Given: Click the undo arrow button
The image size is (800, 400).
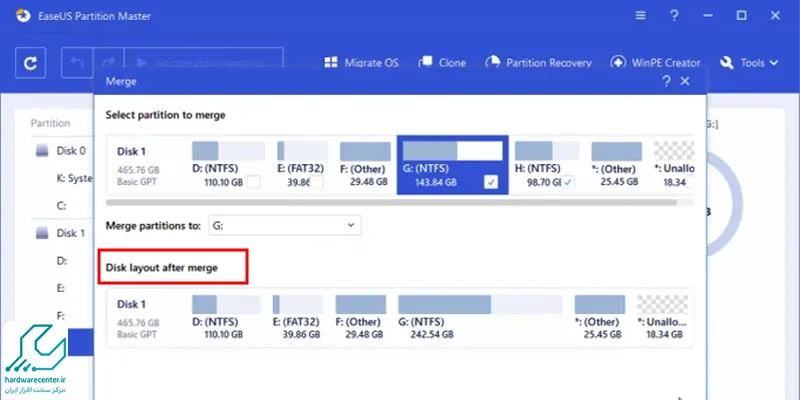Looking at the screenshot, I should coord(77,63).
